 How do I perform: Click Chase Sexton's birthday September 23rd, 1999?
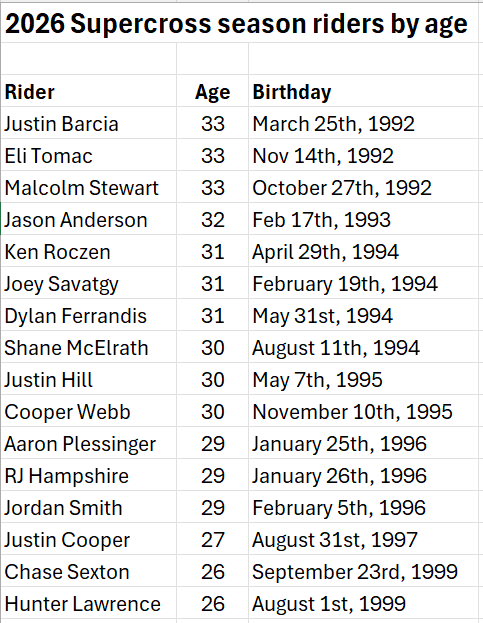pyautogui.click(x=355, y=572)
